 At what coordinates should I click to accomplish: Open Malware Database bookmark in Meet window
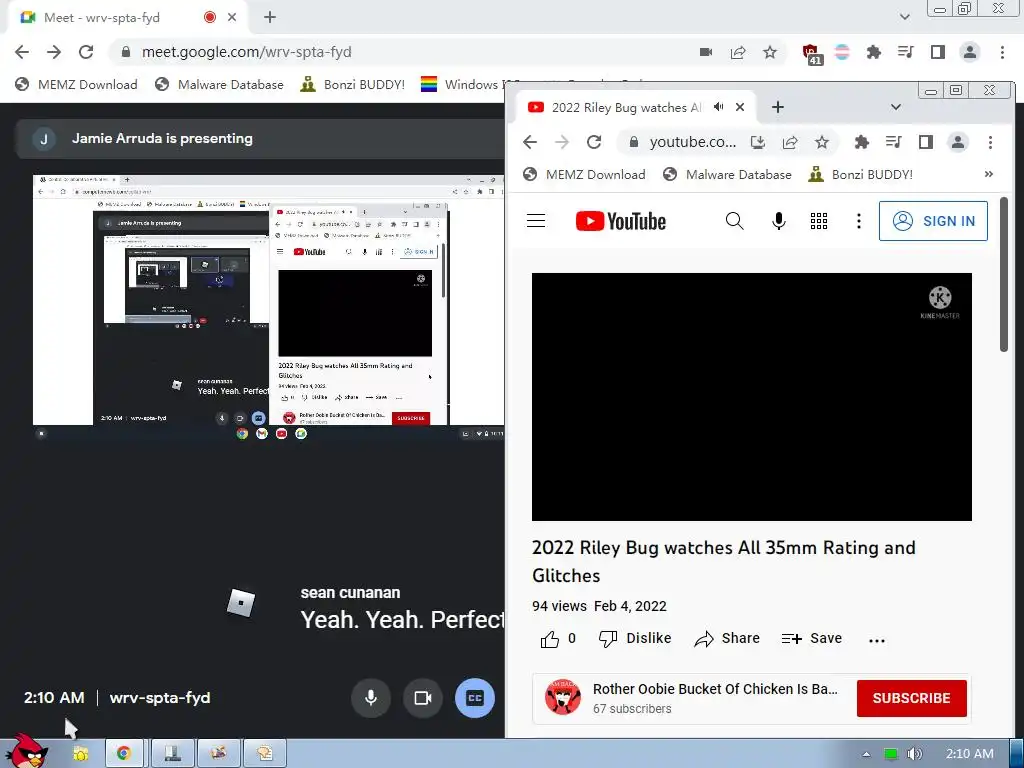pos(219,84)
